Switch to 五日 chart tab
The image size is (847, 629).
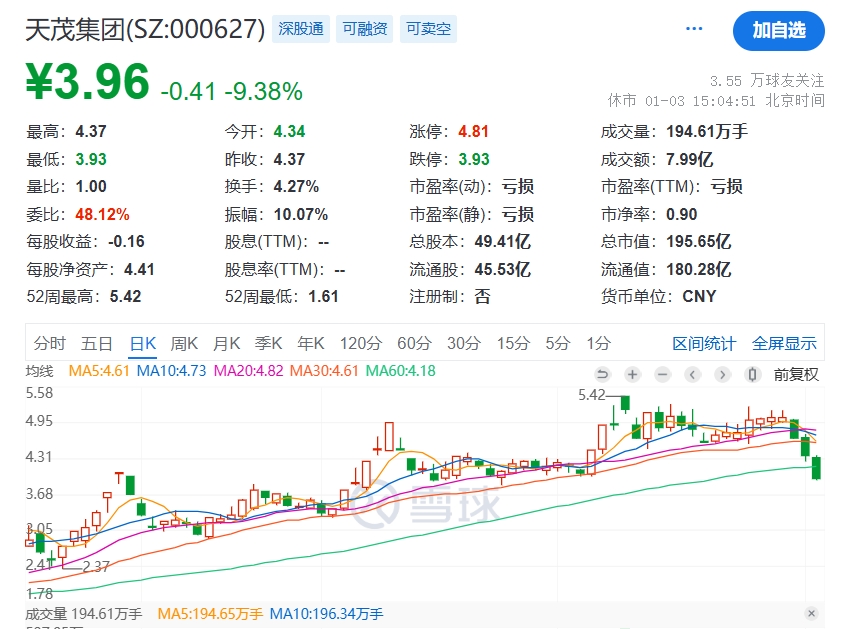97,343
